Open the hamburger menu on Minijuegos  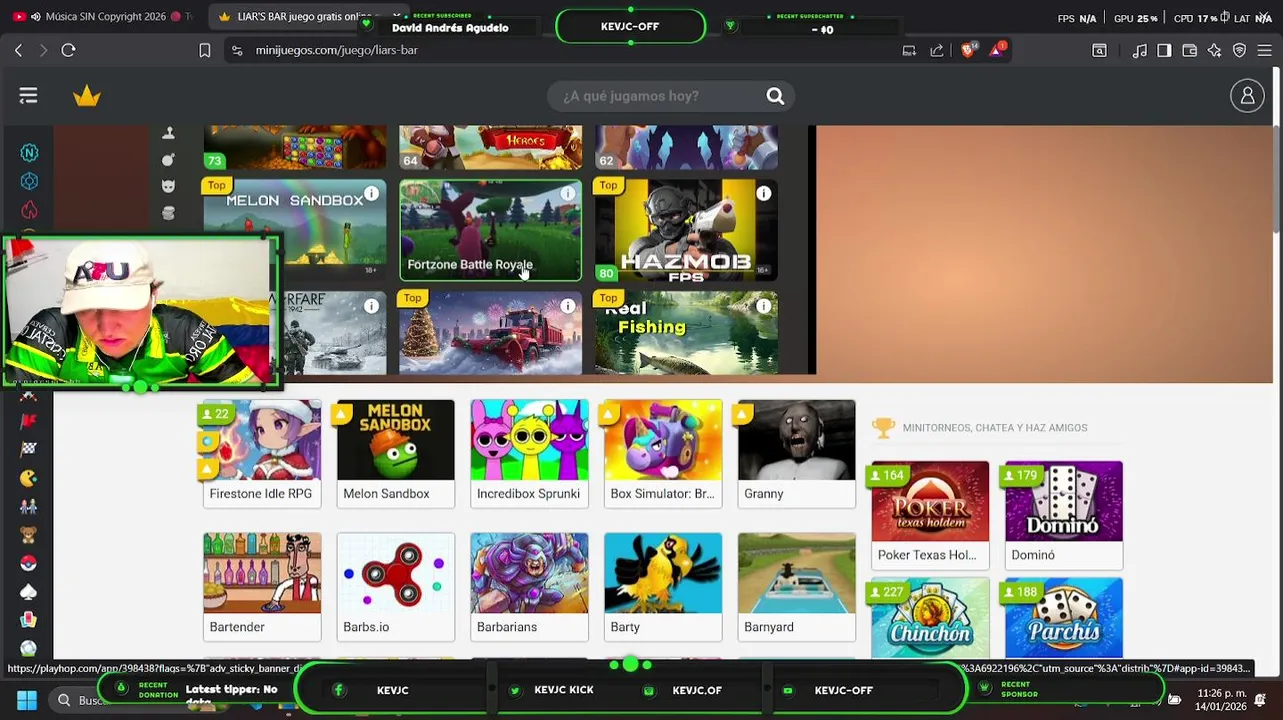coord(28,96)
